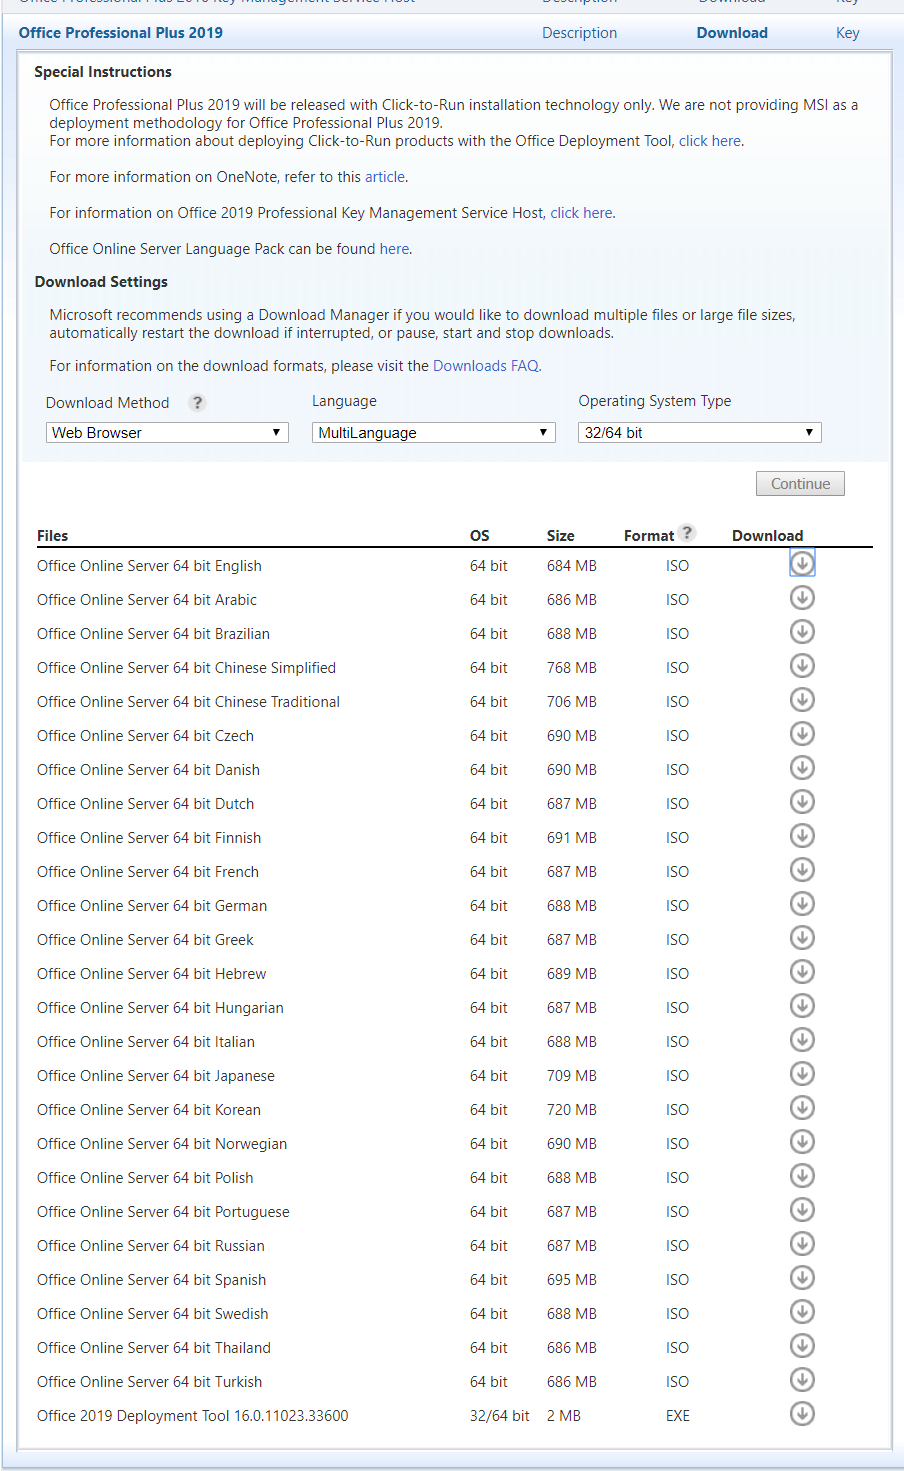Image resolution: width=904 pixels, height=1471 pixels.
Task: Show help for Download Method
Action: click(197, 402)
